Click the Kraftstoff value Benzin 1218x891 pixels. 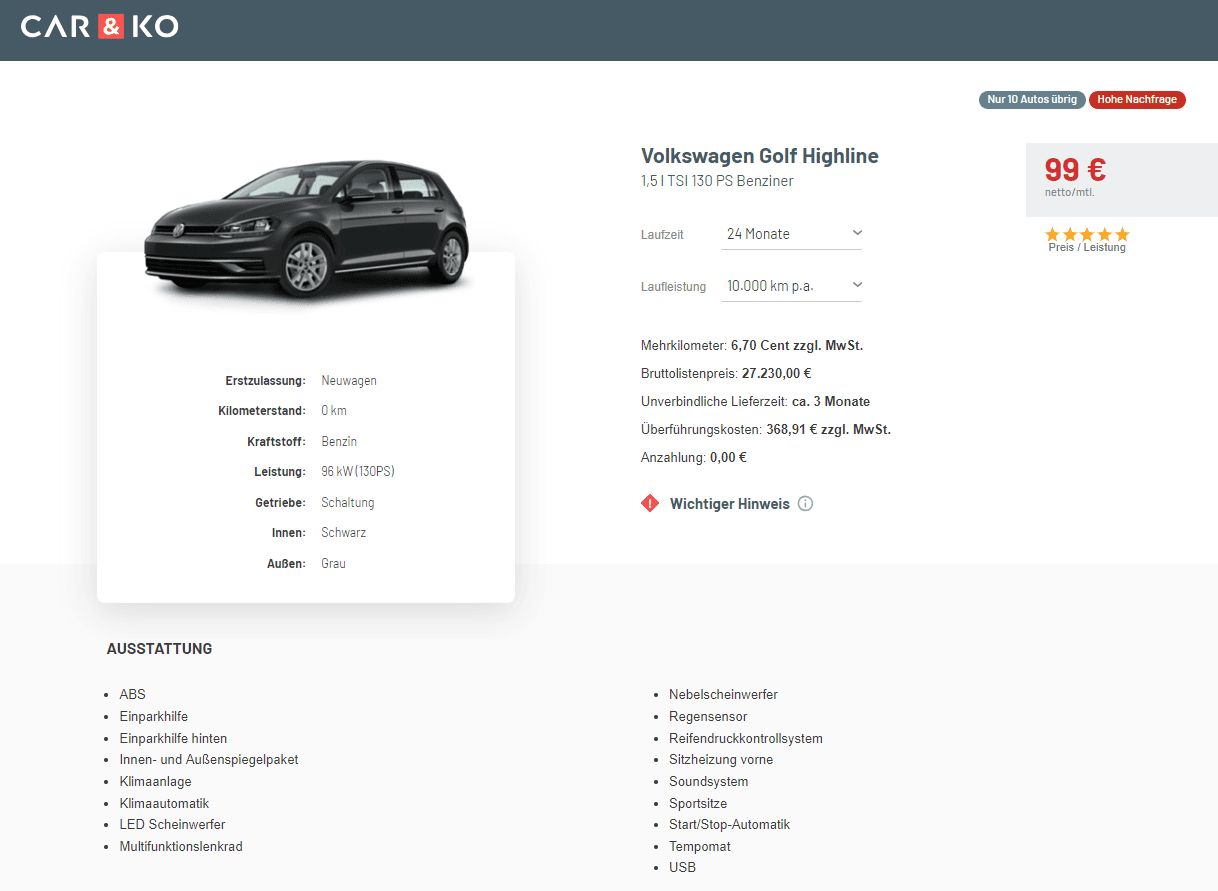click(339, 441)
